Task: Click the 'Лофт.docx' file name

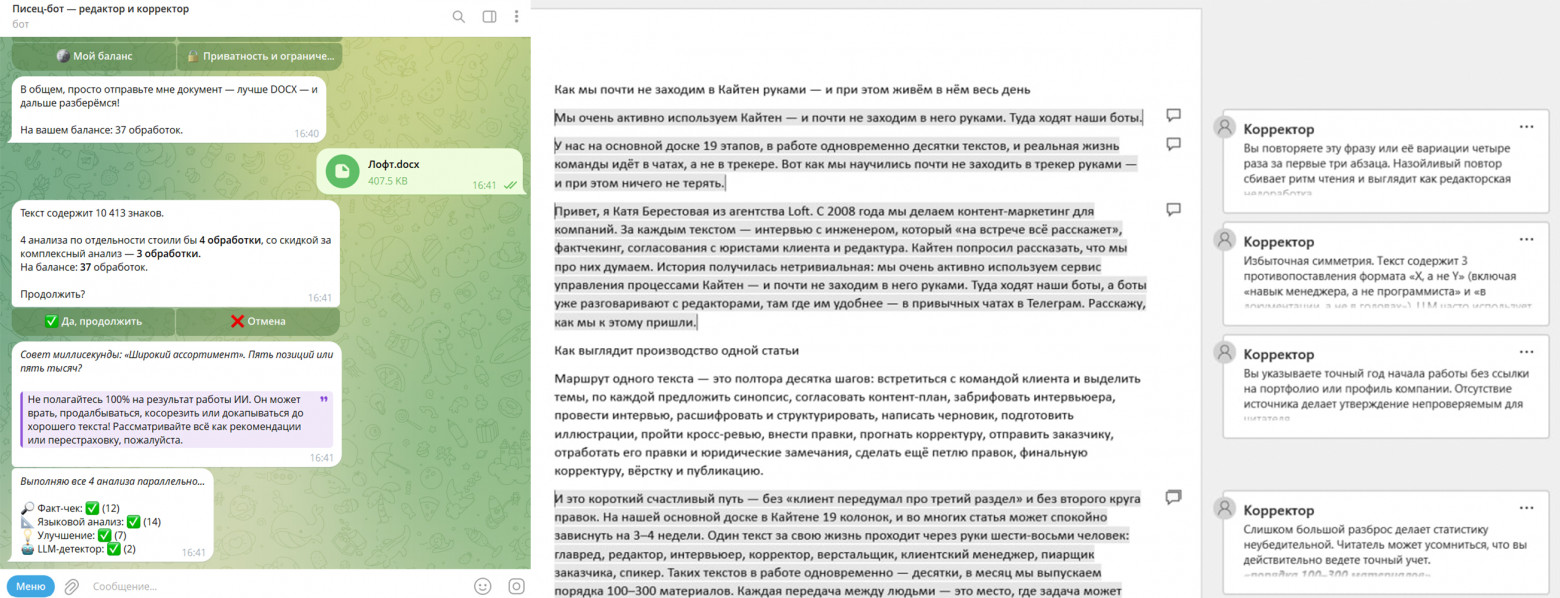Action: point(393,164)
